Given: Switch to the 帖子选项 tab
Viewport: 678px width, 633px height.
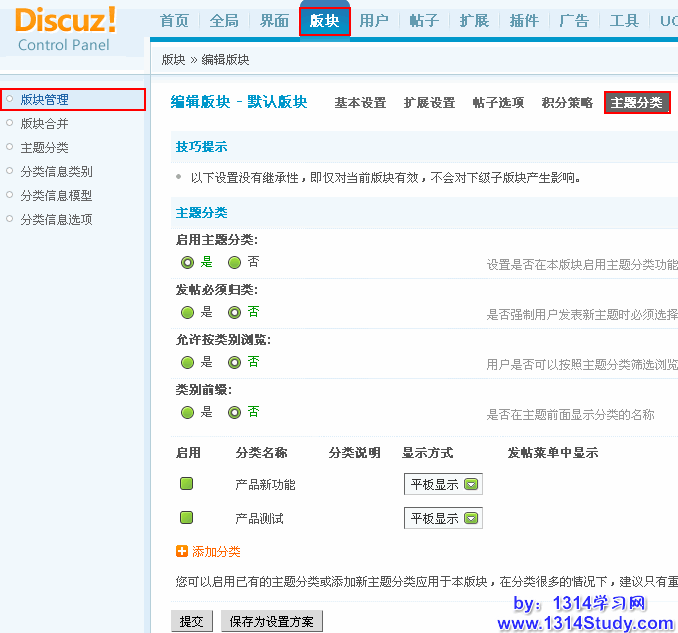Looking at the screenshot, I should click(498, 103).
